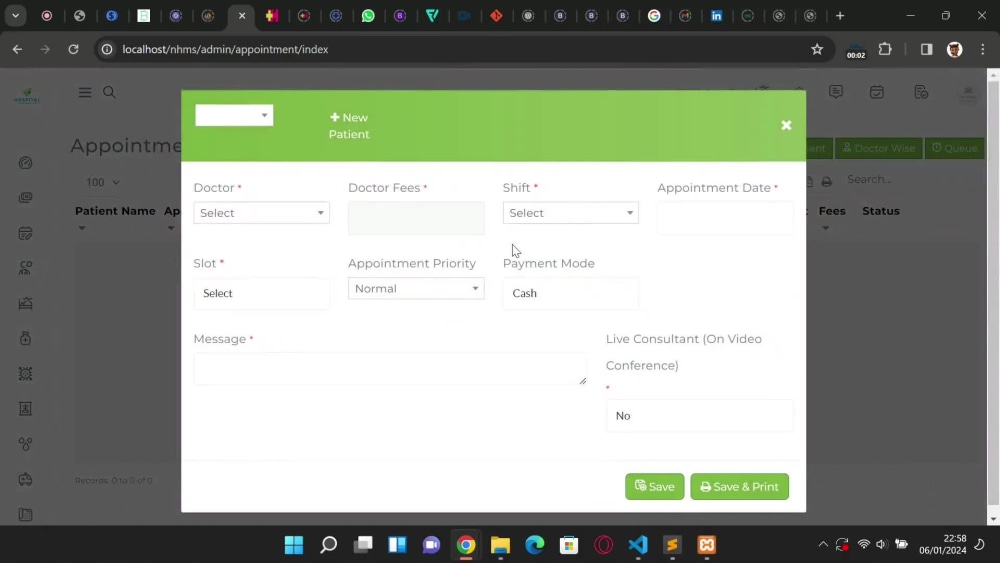
Task: Open the pathology sidebar icon
Action: 26,374
